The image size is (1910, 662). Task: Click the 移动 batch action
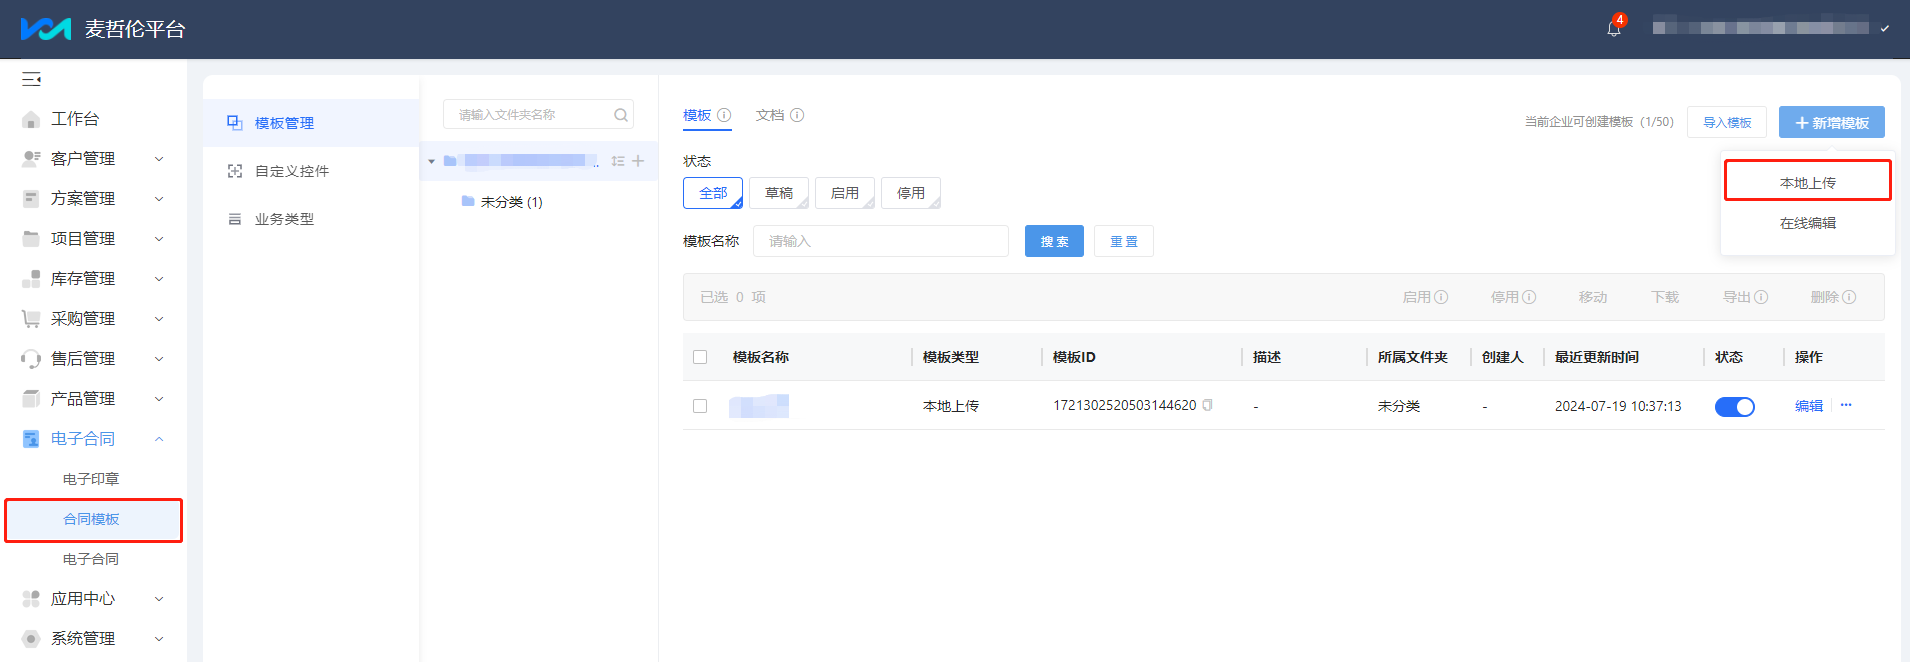[x=1593, y=297]
